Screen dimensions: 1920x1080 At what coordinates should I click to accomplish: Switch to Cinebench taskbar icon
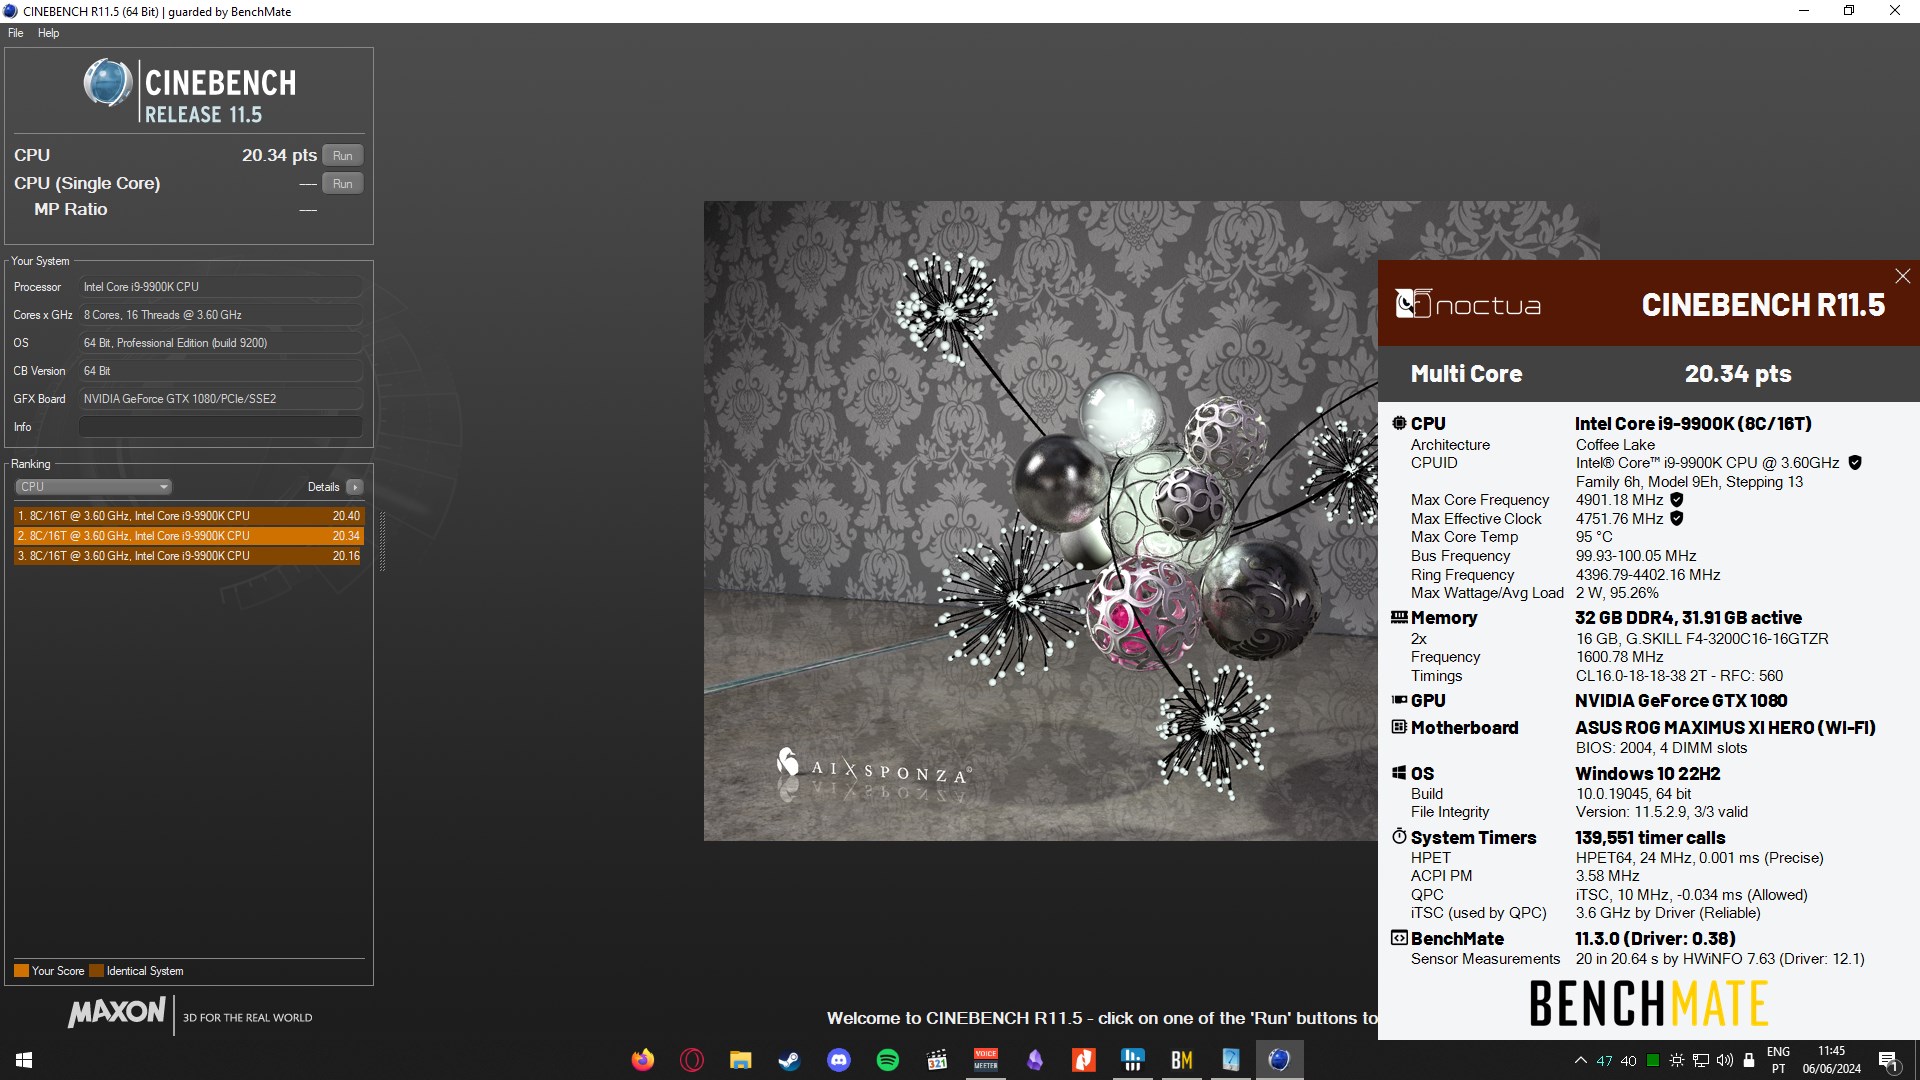(1279, 1060)
